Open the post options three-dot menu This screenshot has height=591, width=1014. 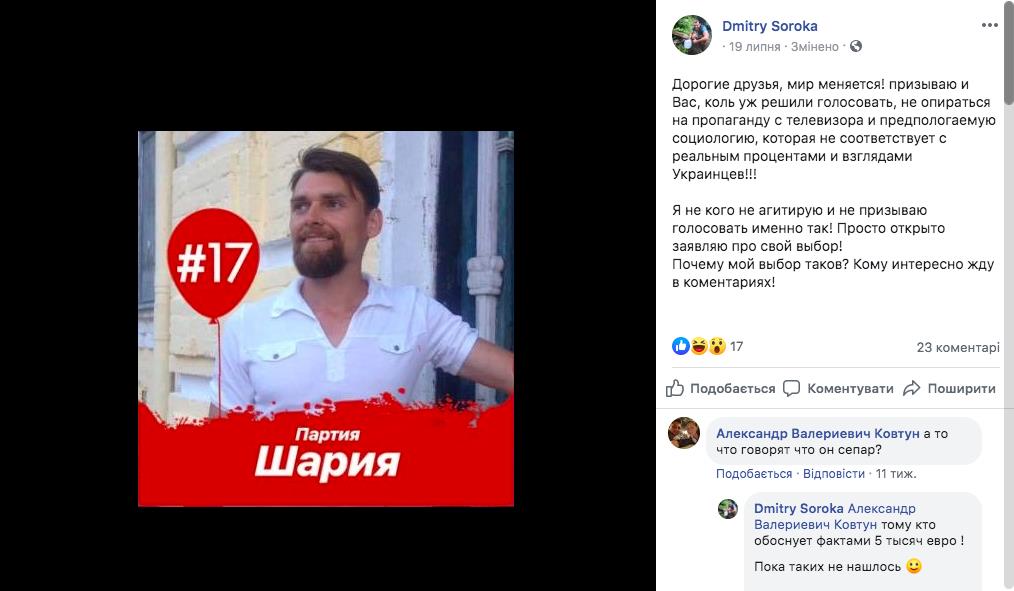coord(989,25)
